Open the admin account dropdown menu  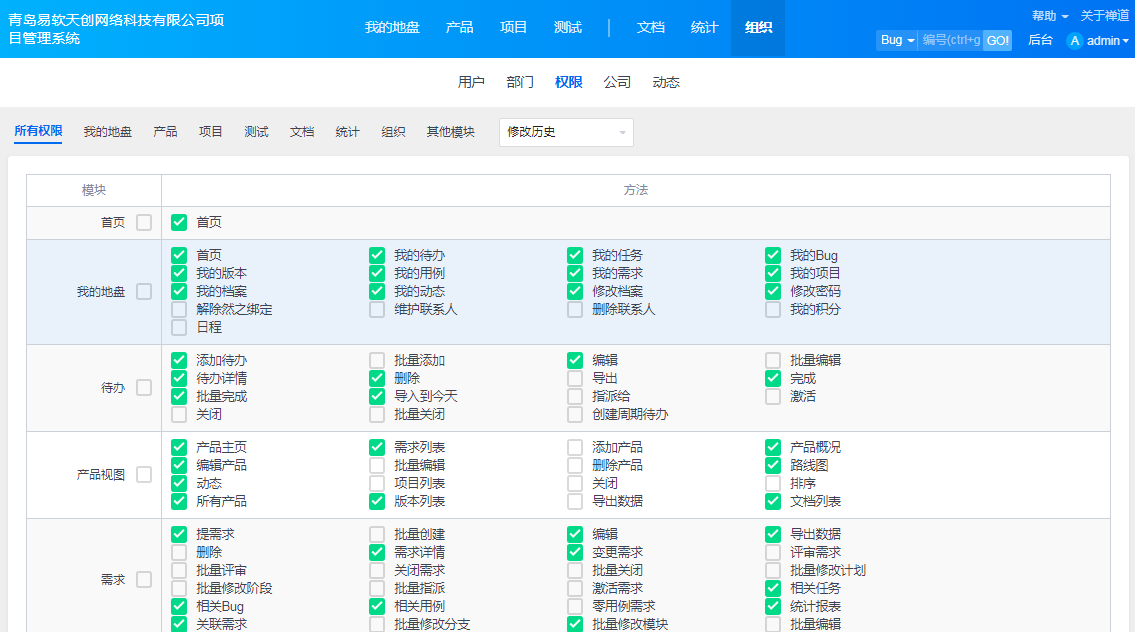pos(1107,41)
